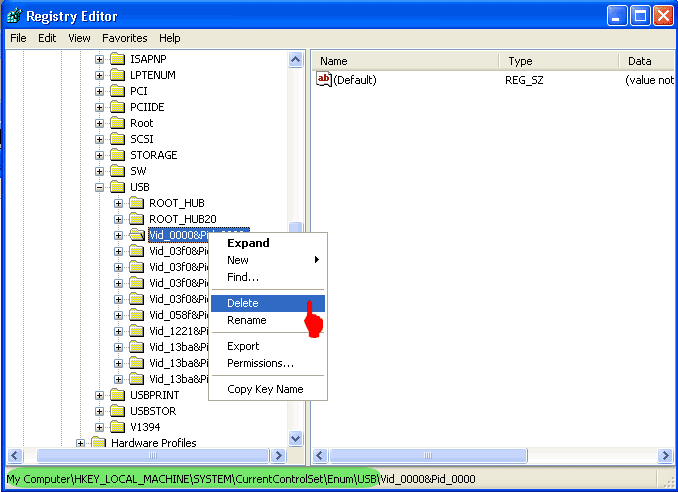The width and height of the screenshot is (678, 492).
Task: Click the PCIIDE folder icon
Action: click(x=117, y=107)
